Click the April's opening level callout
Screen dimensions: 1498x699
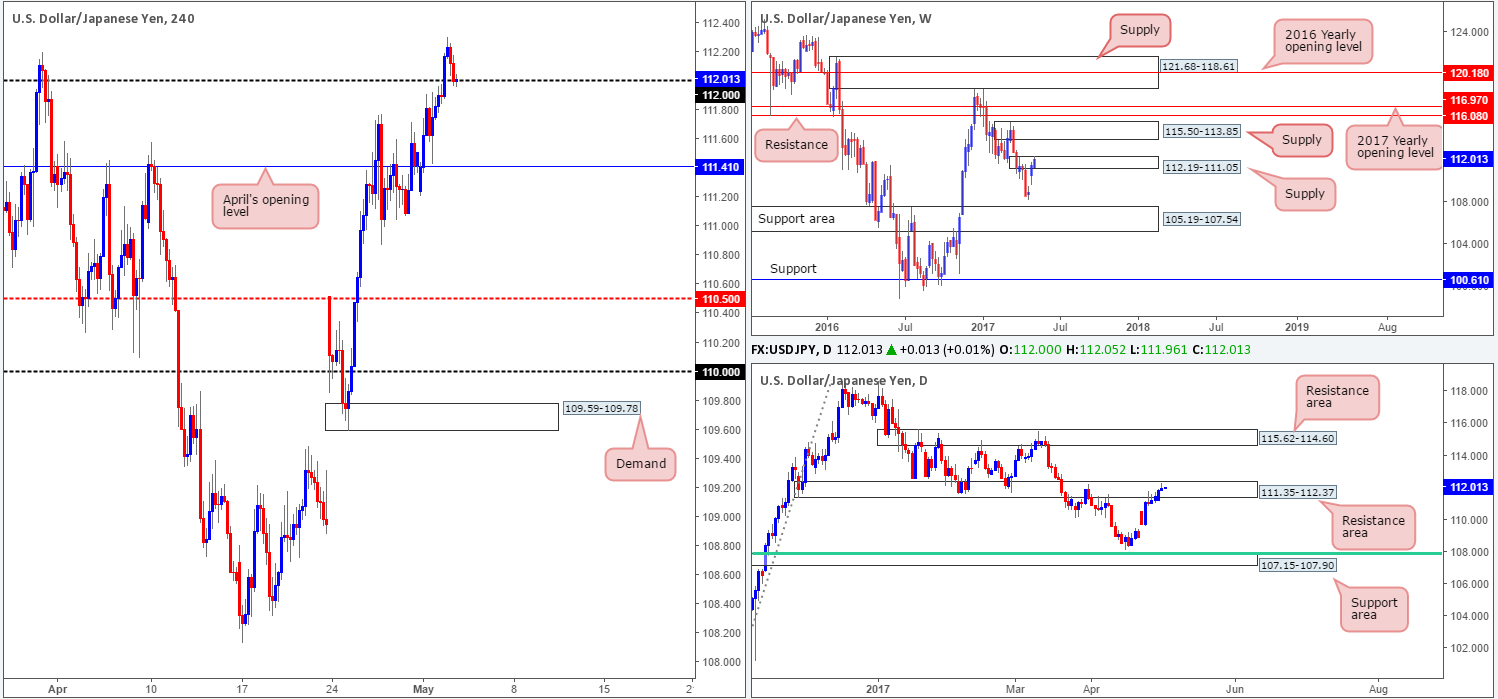pyautogui.click(x=265, y=207)
